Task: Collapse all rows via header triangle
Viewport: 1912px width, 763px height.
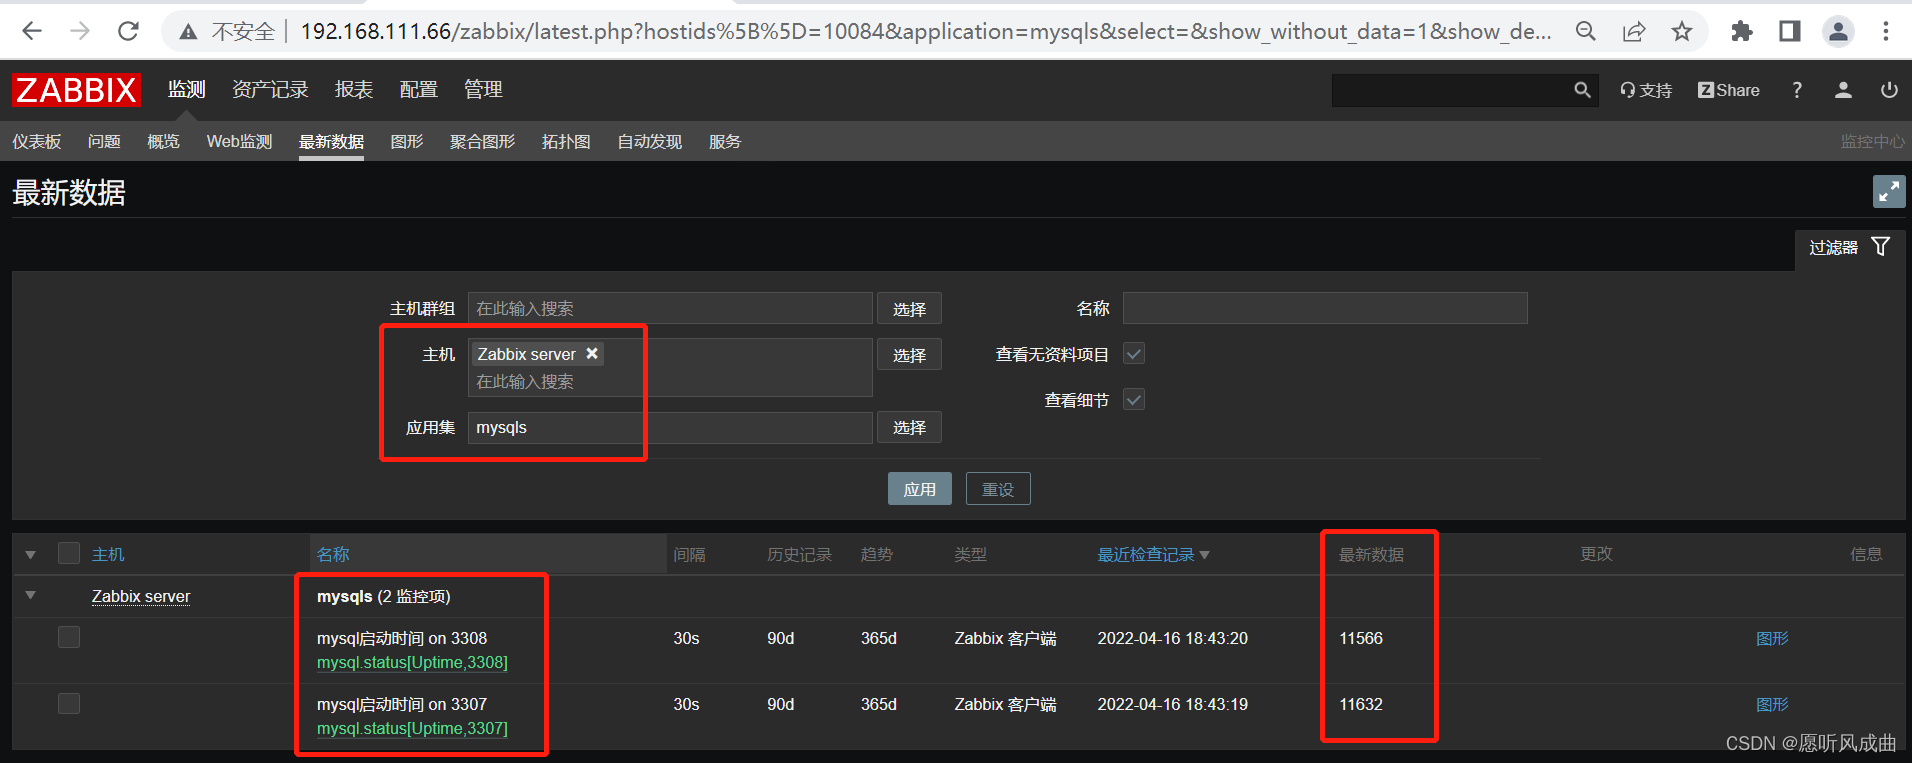Action: tap(31, 554)
